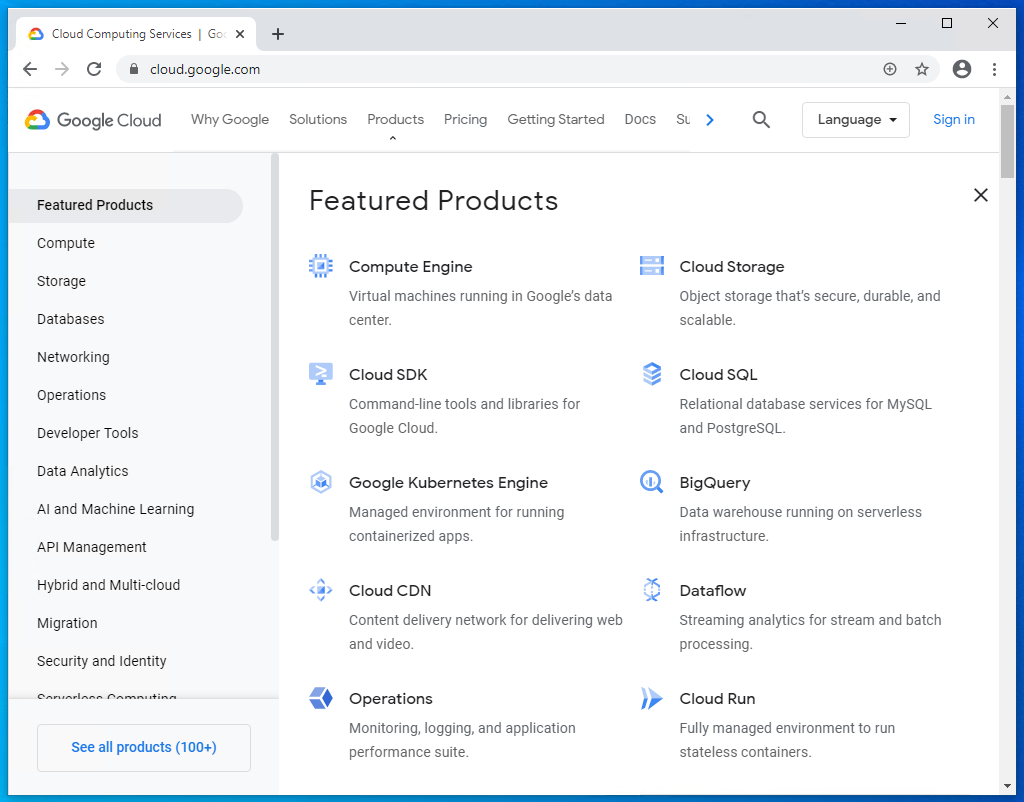View site lock security info
This screenshot has height=802, width=1024.
click(134, 69)
